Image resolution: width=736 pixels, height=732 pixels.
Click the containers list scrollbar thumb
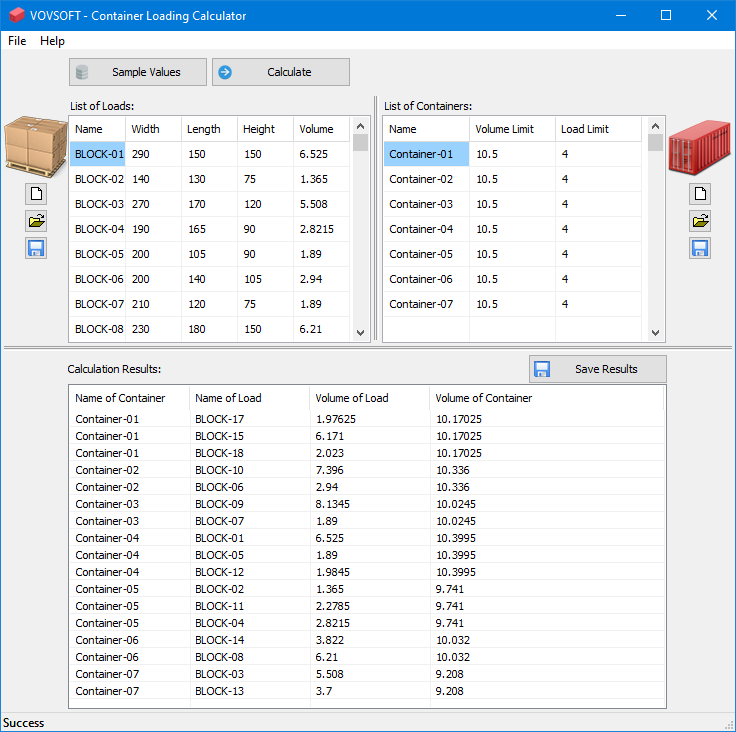coord(656,143)
